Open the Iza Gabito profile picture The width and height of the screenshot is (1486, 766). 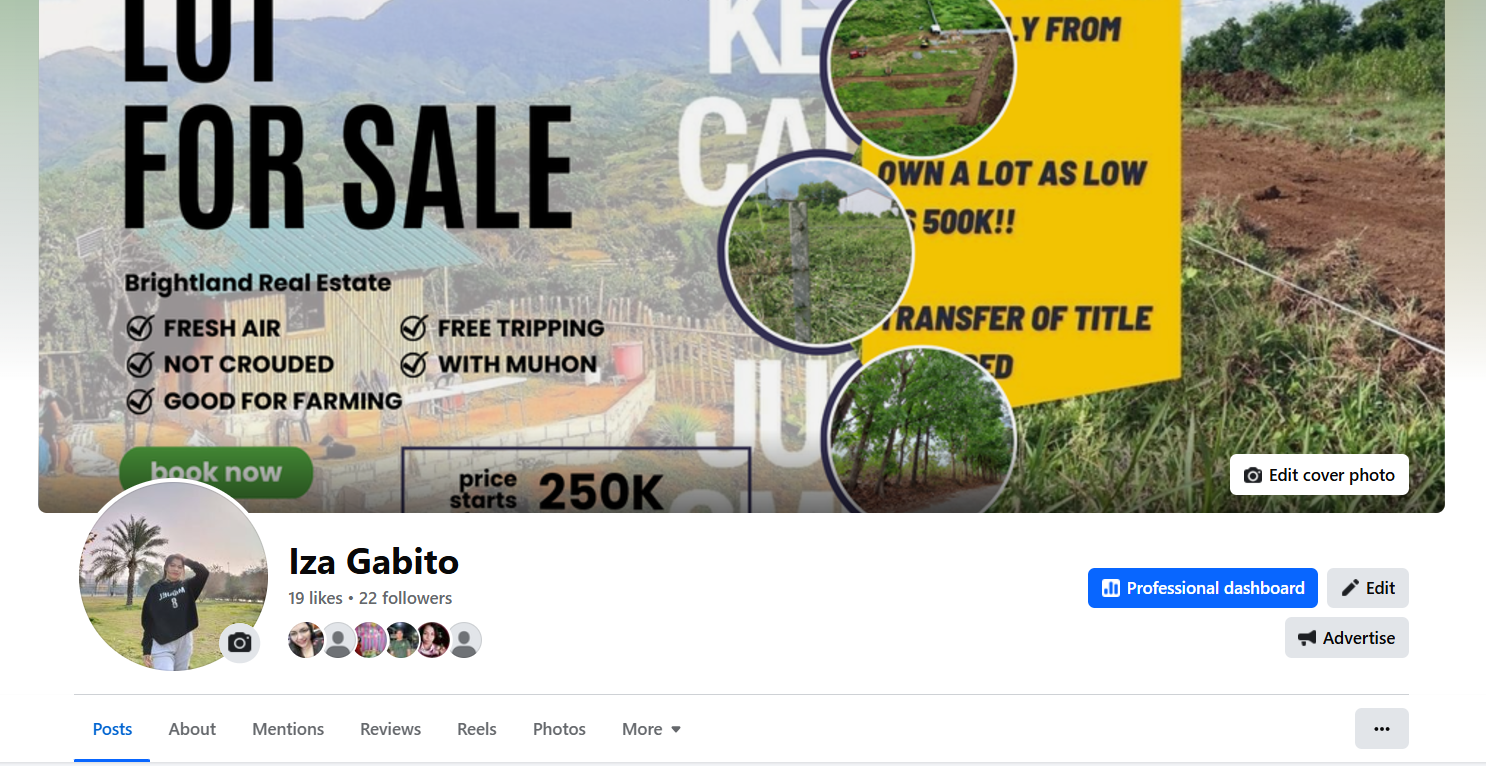(x=173, y=575)
